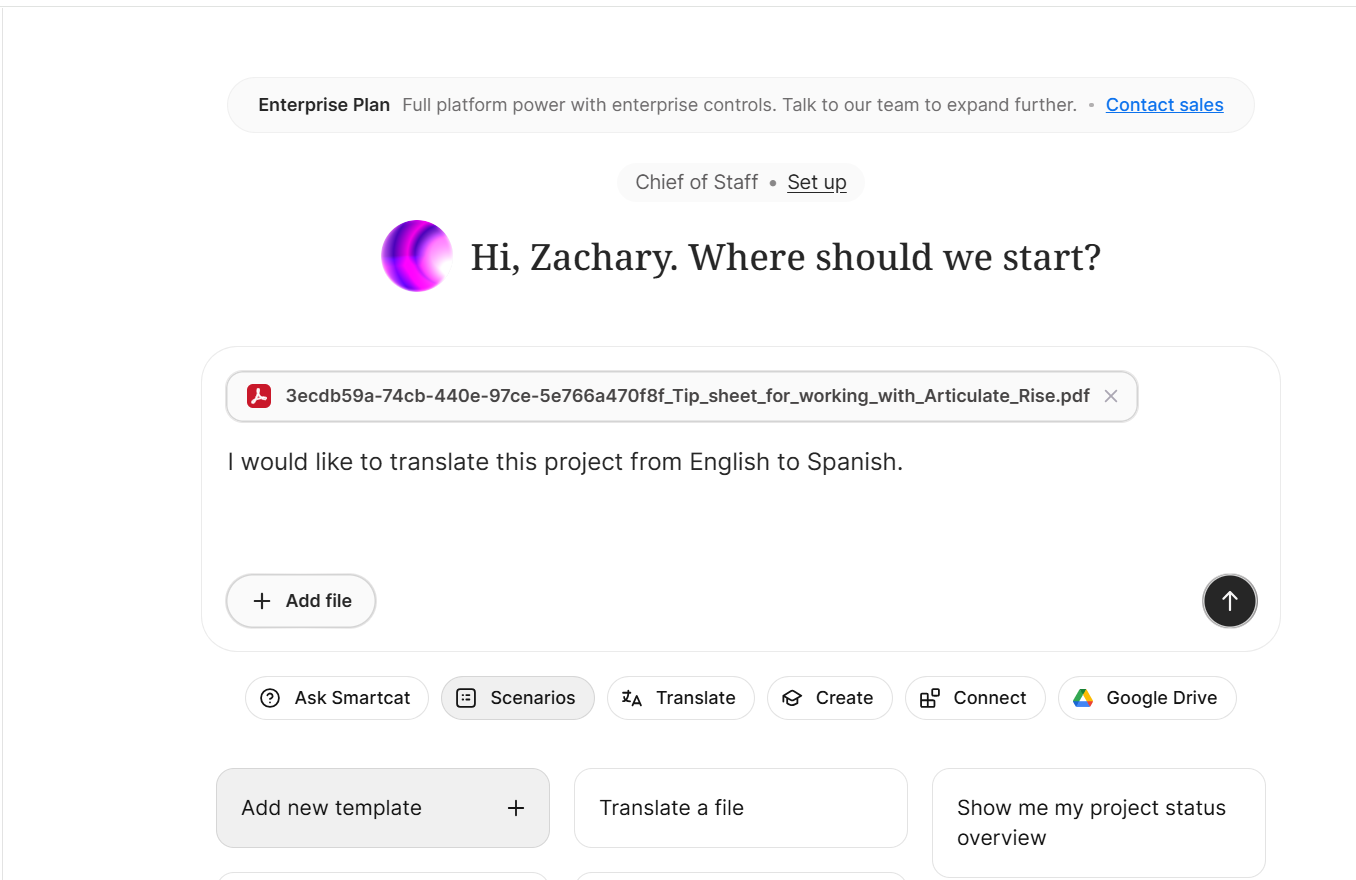This screenshot has height=880, width=1356.
Task: Click the PDF file icon in attachment chip
Action: coord(259,396)
